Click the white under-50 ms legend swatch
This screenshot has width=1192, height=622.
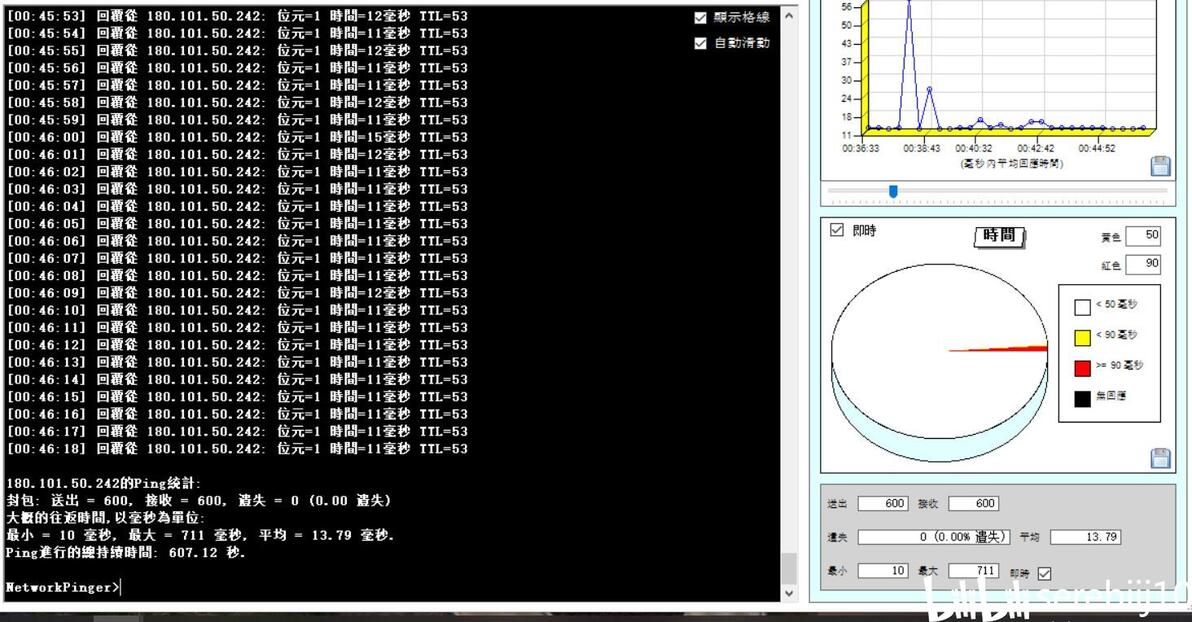tap(1083, 307)
